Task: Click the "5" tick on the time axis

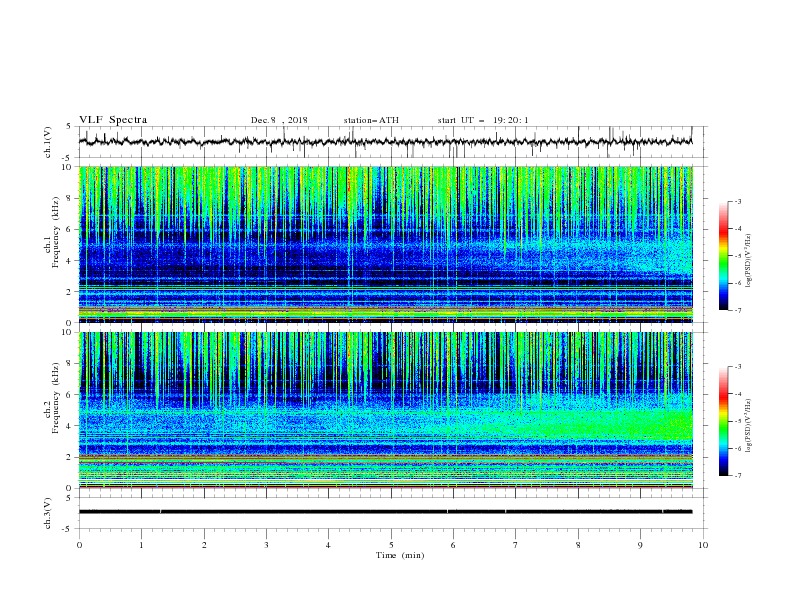Action: pos(391,545)
